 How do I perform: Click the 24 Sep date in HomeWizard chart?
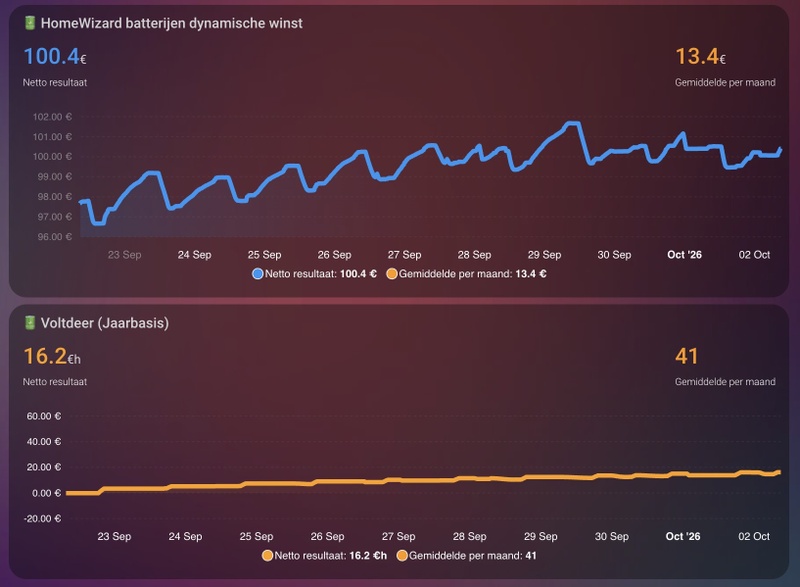(194, 254)
